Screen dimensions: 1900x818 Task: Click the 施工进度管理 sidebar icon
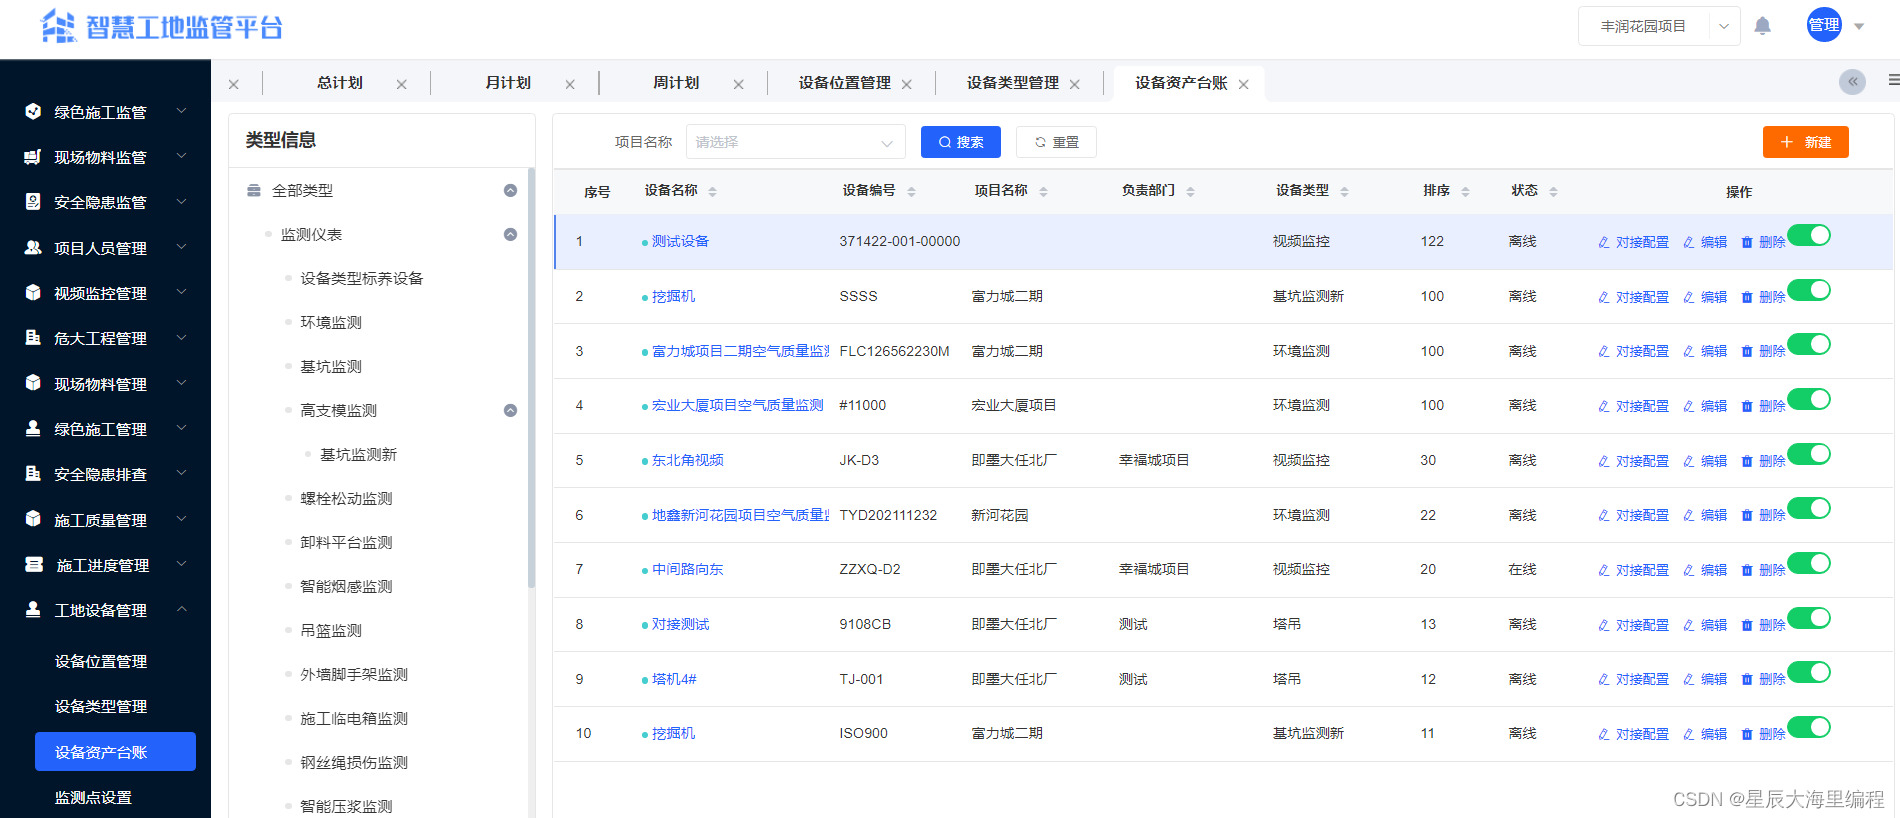pyautogui.click(x=33, y=564)
